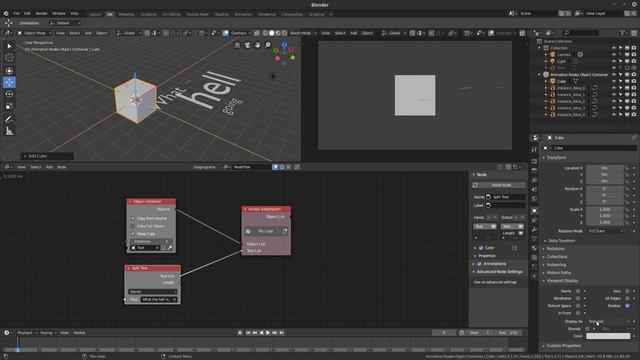This screenshot has width=640, height=360.
Task: Select the Scale tool in left toolbar
Action: pos(9,106)
